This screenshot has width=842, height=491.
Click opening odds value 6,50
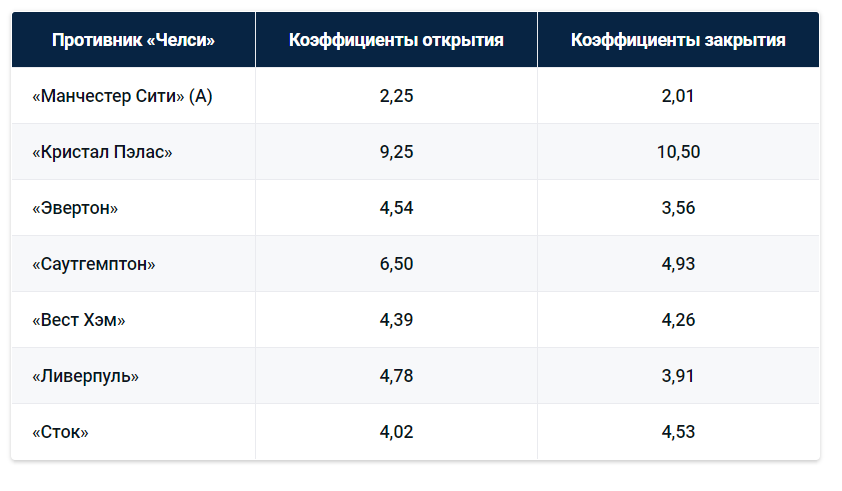coord(396,264)
